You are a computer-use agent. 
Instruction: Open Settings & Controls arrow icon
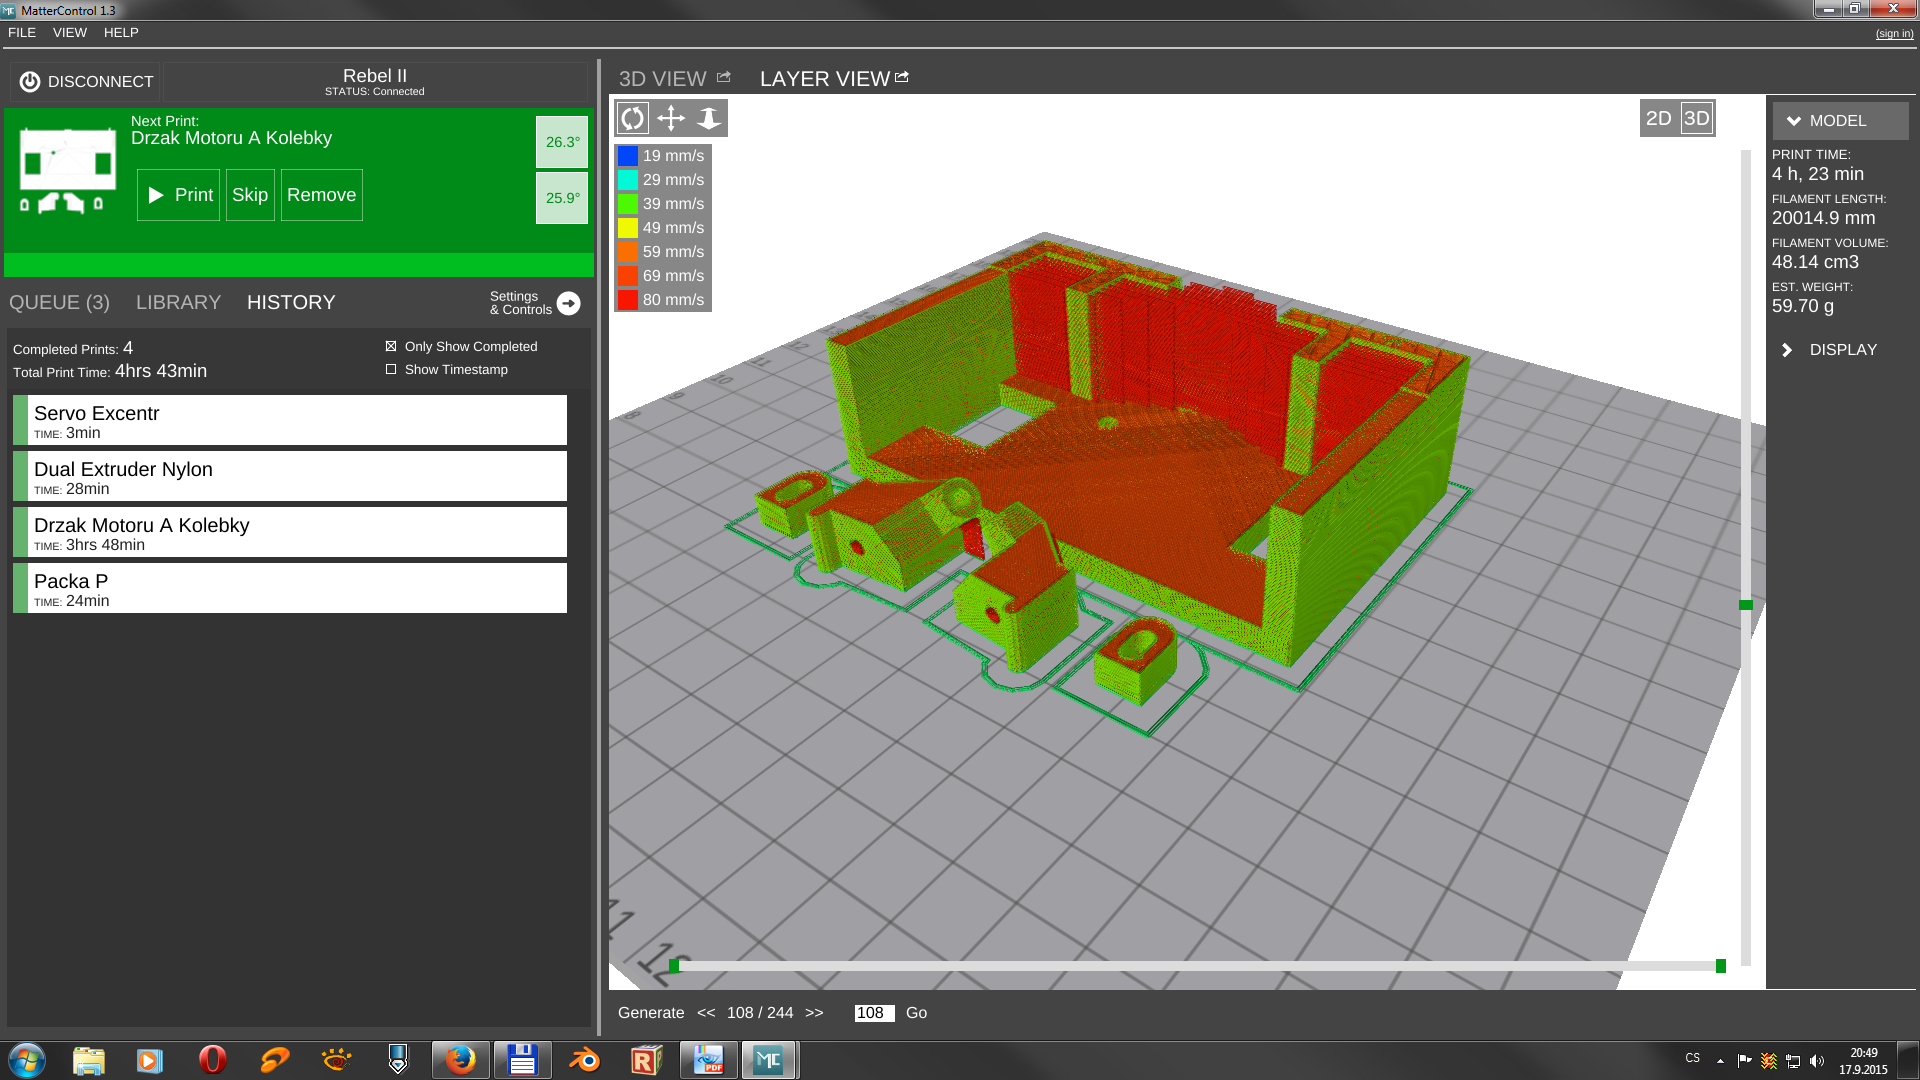(x=568, y=303)
